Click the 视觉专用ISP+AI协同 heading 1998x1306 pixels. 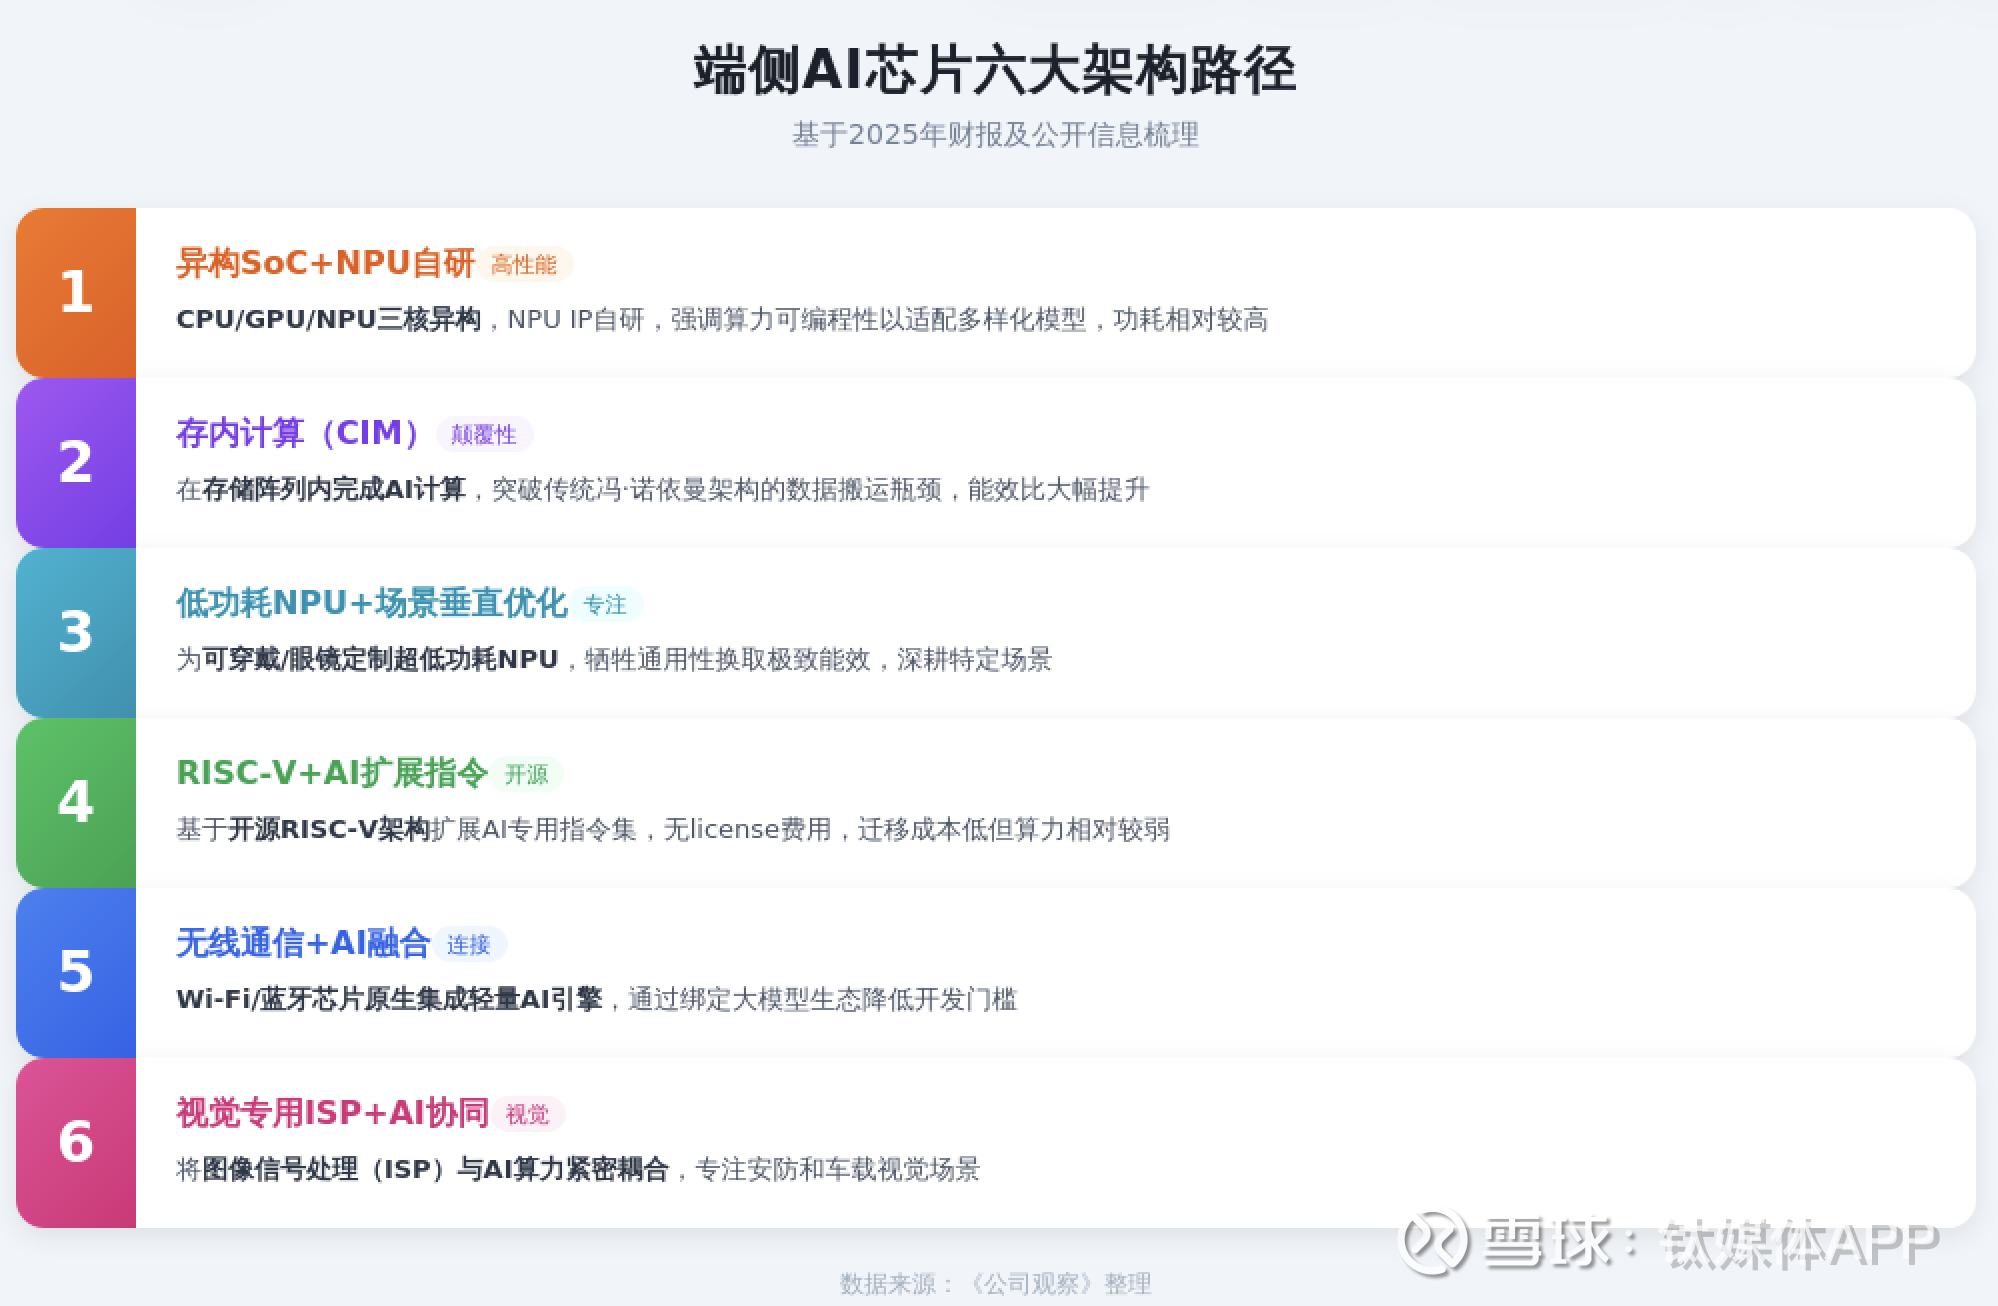pos(332,1113)
